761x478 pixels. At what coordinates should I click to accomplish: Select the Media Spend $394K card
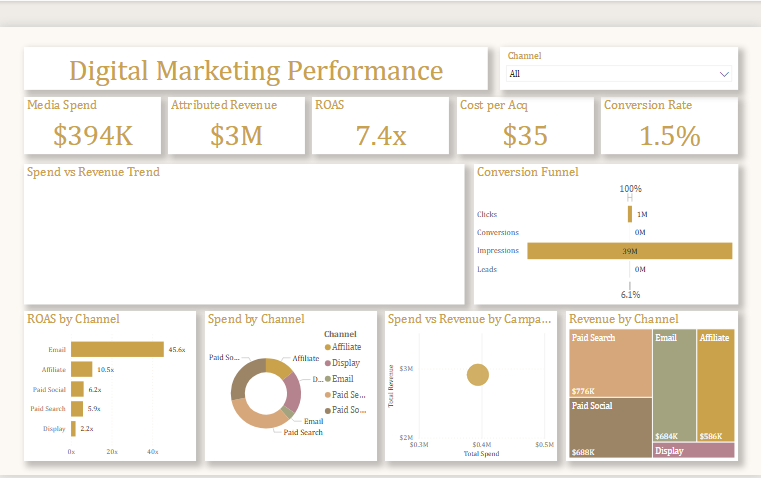[92, 126]
